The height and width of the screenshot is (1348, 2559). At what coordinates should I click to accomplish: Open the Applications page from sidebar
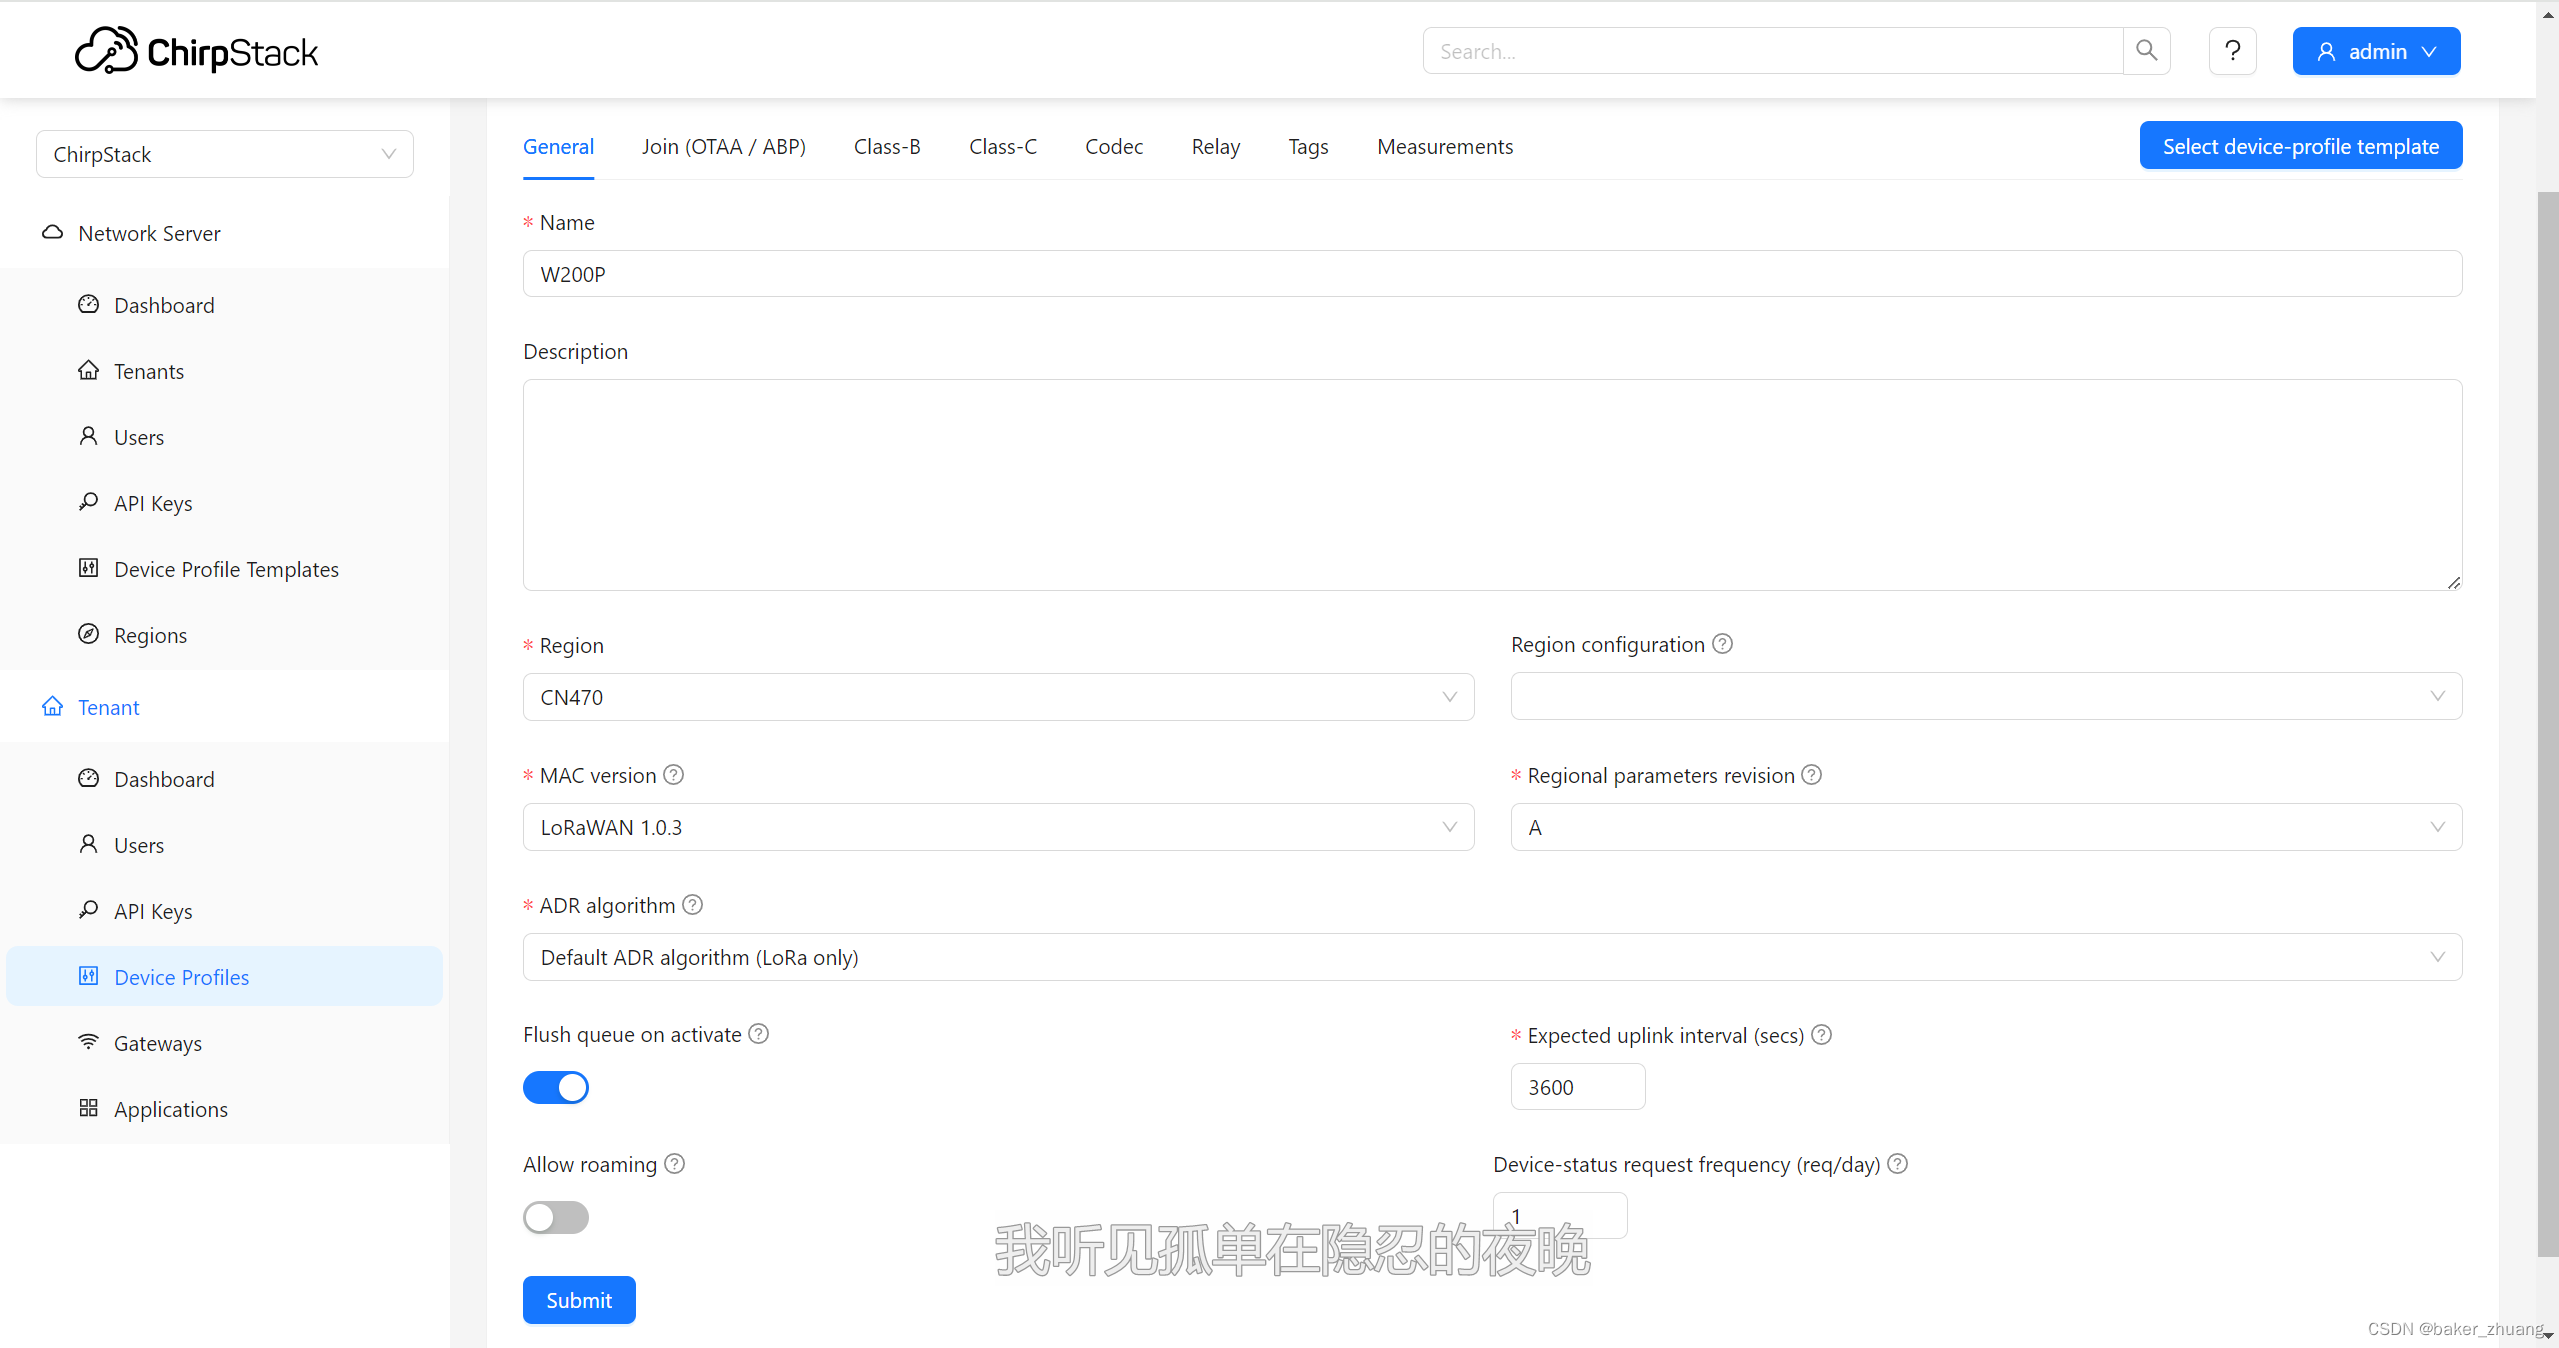(x=170, y=1109)
